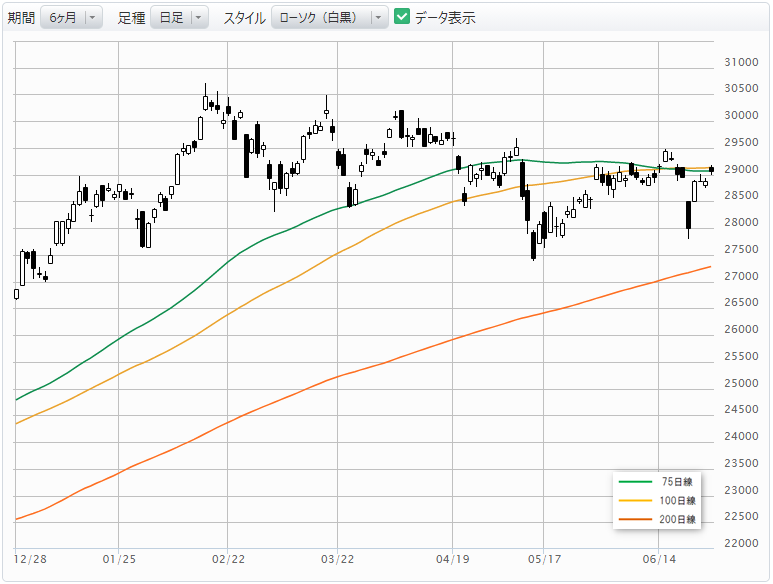Screen dimensions: 773x584
Task: Click the 12/28 date axis label
Action: (x=30, y=559)
